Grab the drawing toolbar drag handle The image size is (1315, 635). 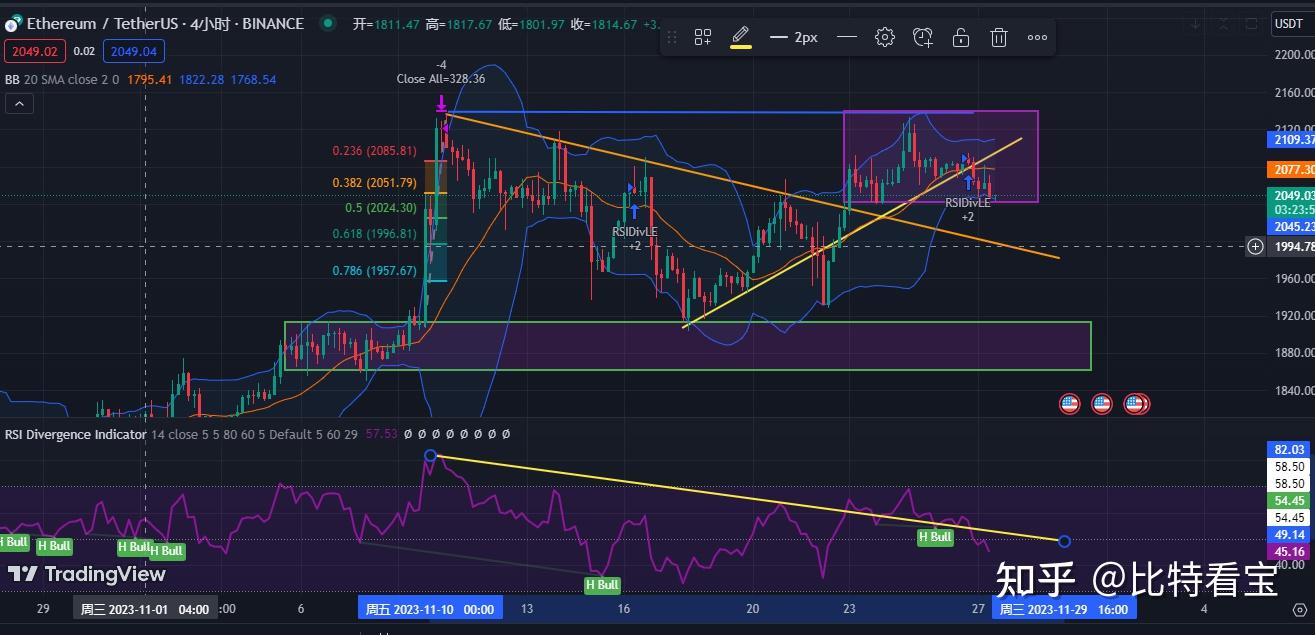(x=672, y=37)
